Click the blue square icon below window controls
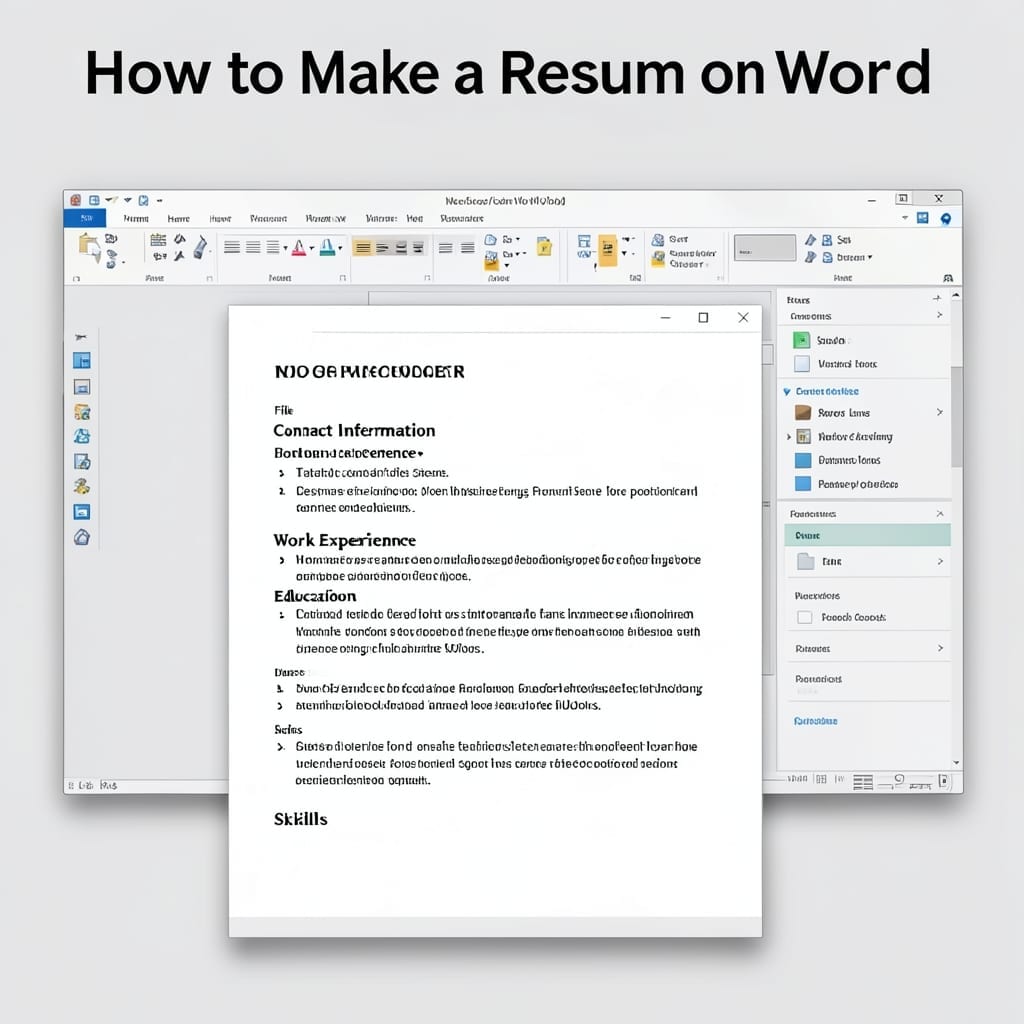 pyautogui.click(x=922, y=218)
